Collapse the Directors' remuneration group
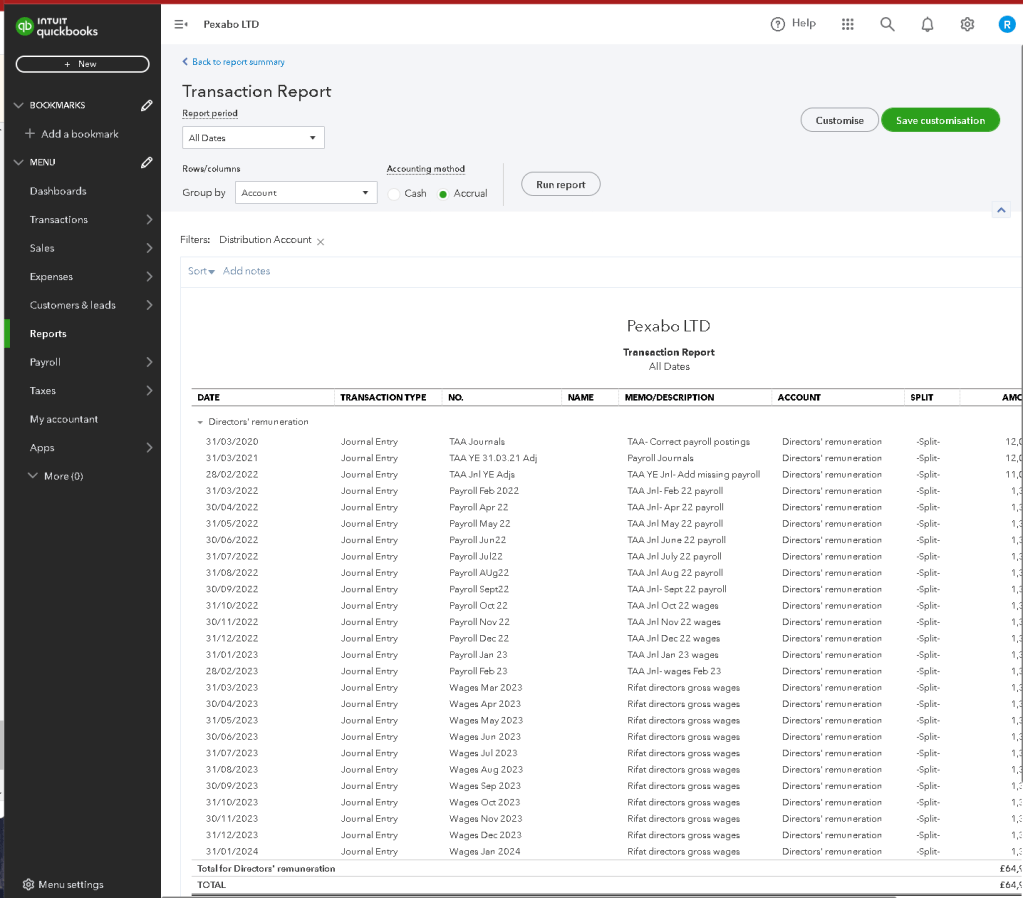1023x898 pixels. tap(200, 422)
